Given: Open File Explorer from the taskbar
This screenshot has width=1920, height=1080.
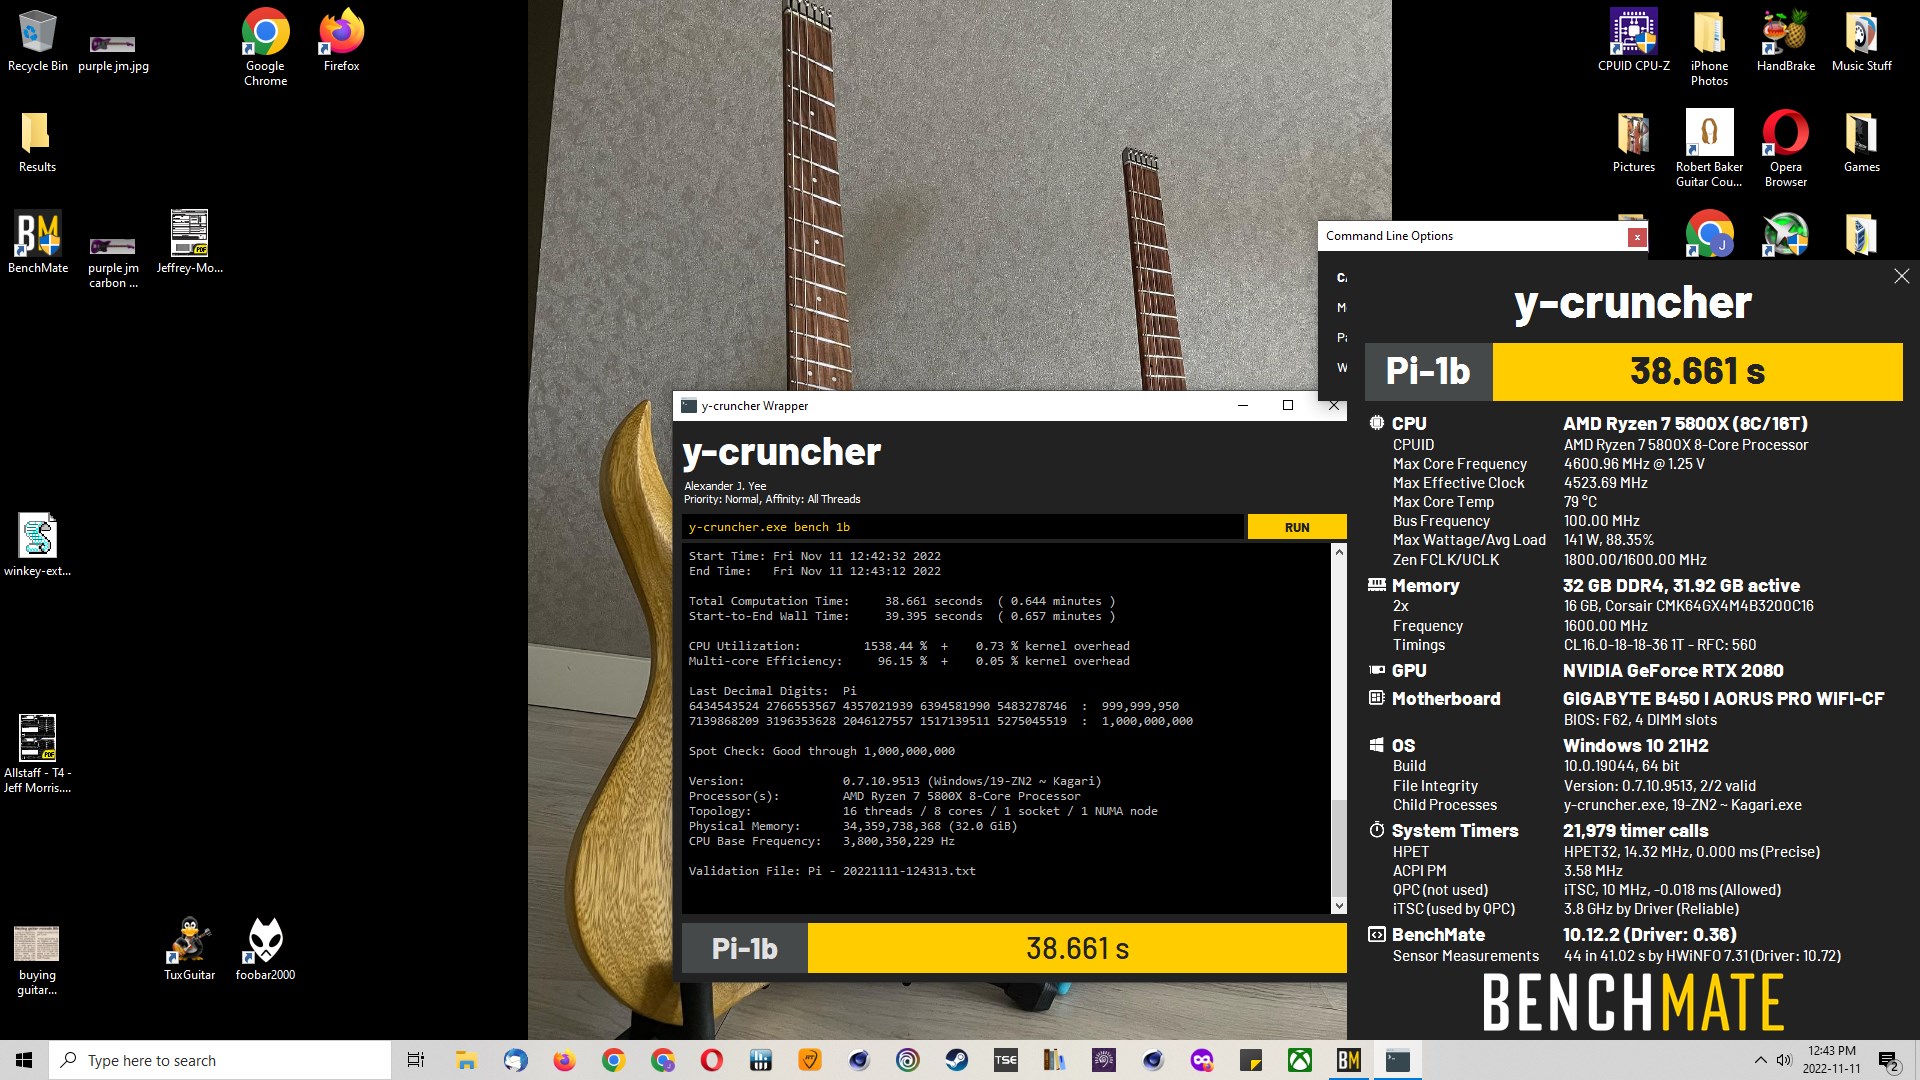Looking at the screenshot, I should (x=466, y=1060).
